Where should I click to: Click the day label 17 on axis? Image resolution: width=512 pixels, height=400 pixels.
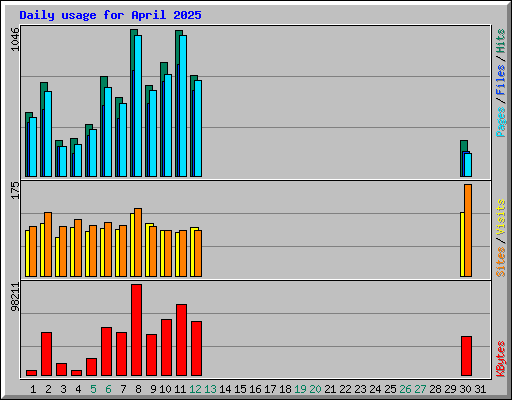tap(270, 389)
